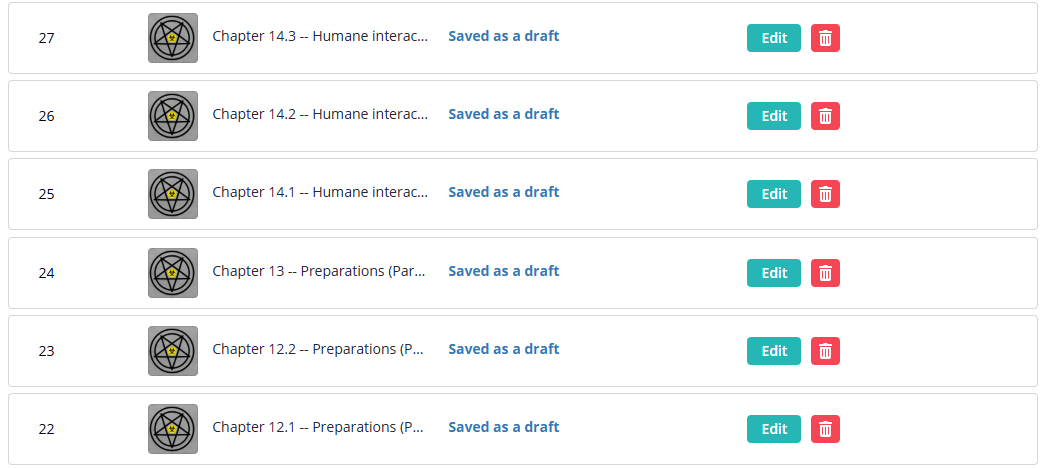Viewport: 1050px width, 468px height.
Task: Open Edit for Chapter 12.2
Action: (773, 351)
